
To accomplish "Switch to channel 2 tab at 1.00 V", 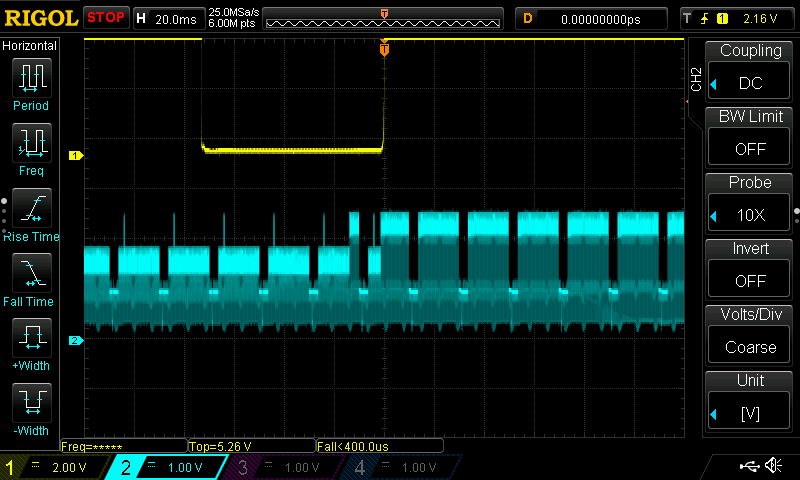I will [x=167, y=467].
